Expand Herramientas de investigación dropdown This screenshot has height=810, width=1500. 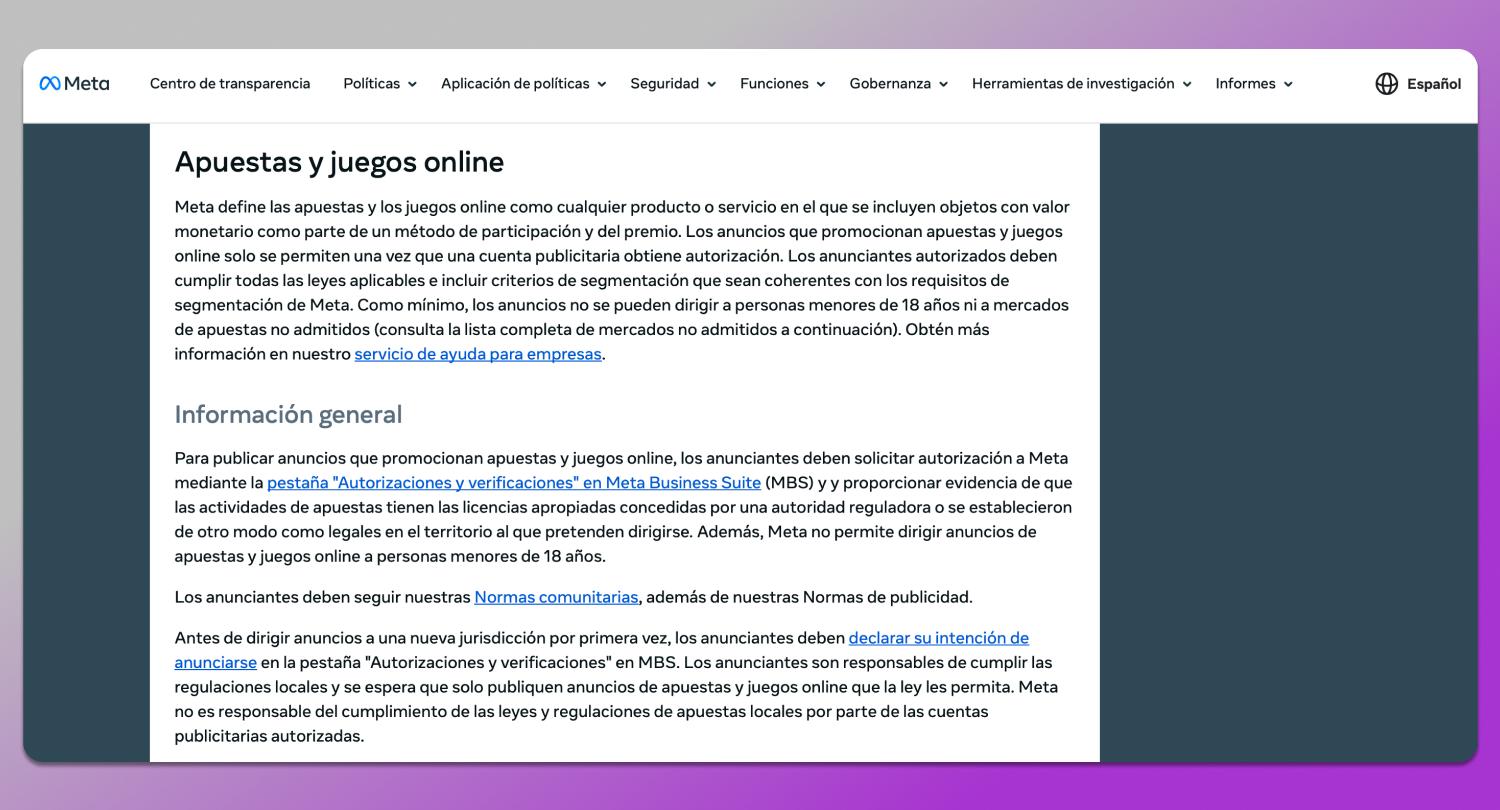coord(1081,84)
